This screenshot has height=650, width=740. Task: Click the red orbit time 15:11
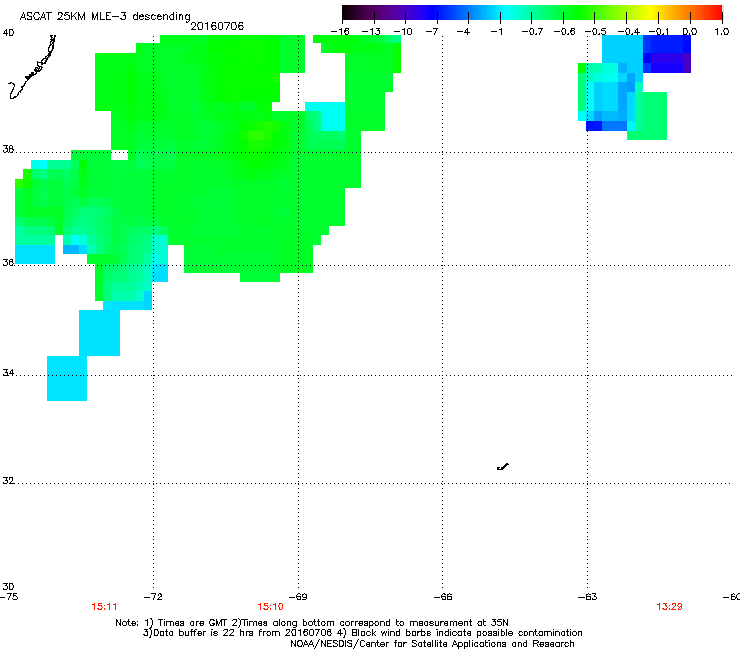click(104, 607)
